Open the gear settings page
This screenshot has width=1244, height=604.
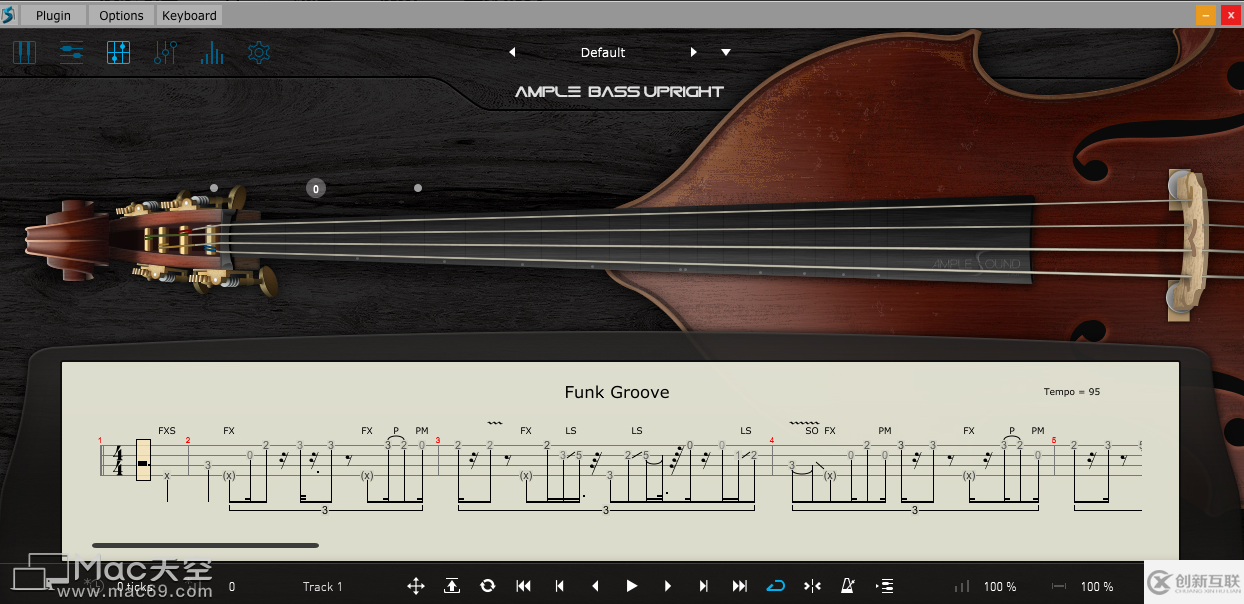click(259, 52)
